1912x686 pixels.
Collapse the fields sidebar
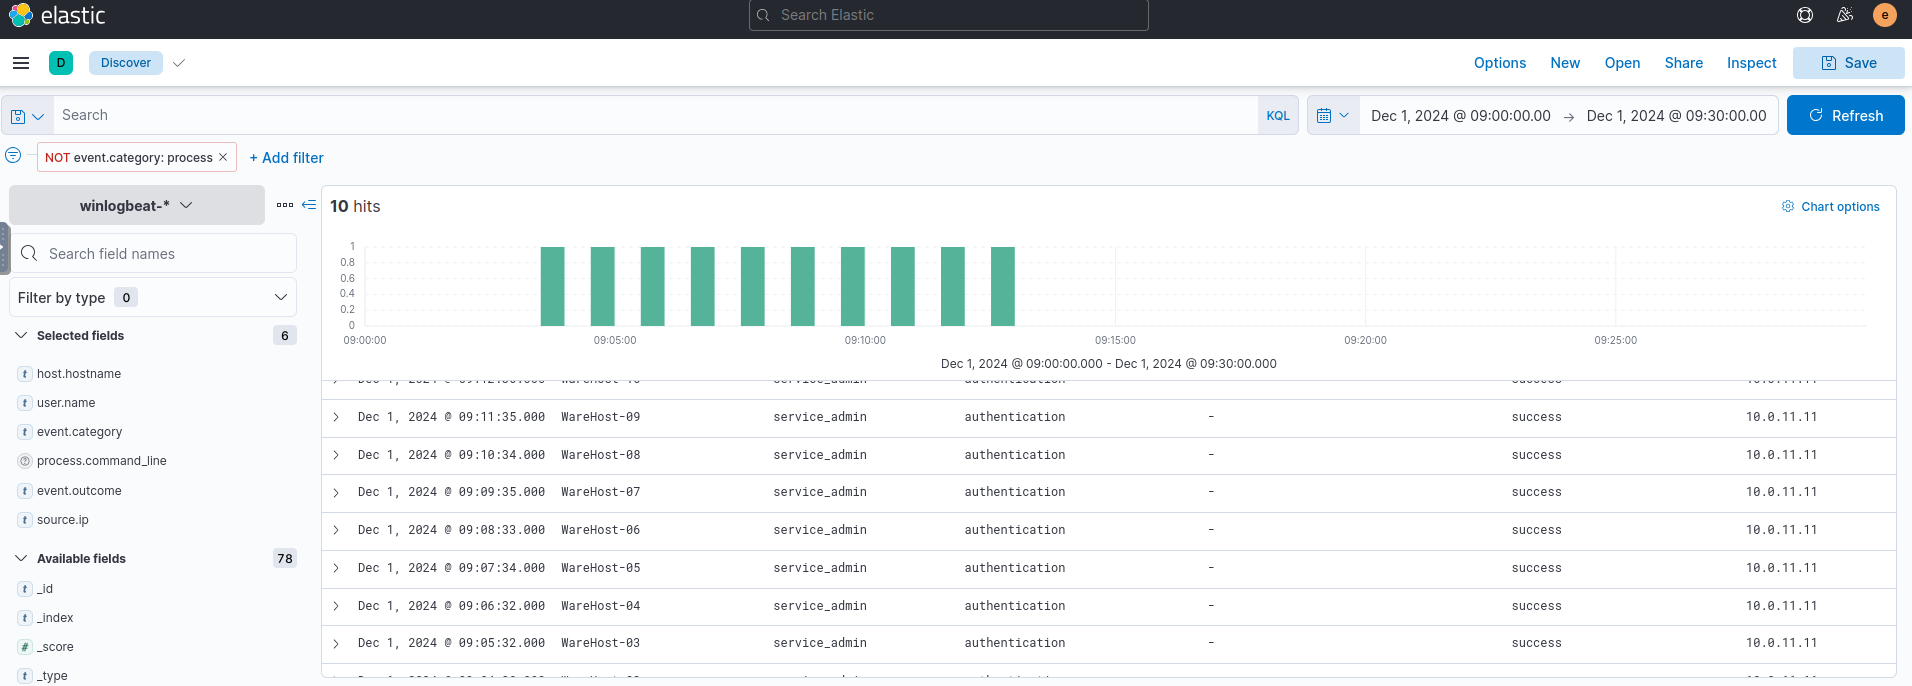(x=309, y=205)
